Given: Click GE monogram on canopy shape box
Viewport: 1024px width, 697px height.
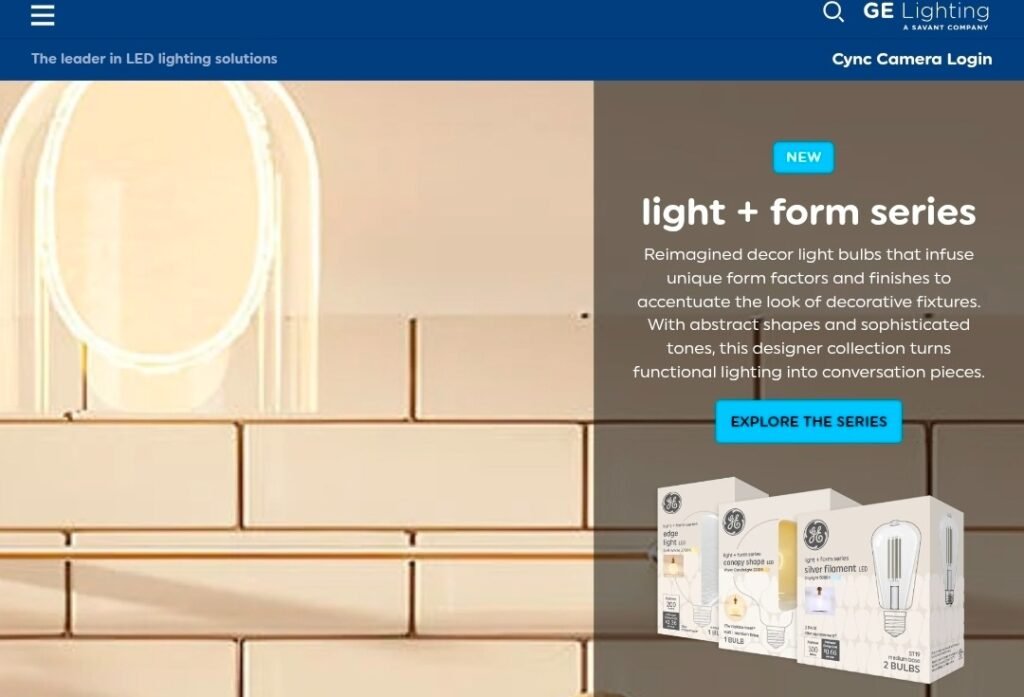Looking at the screenshot, I should [734, 521].
